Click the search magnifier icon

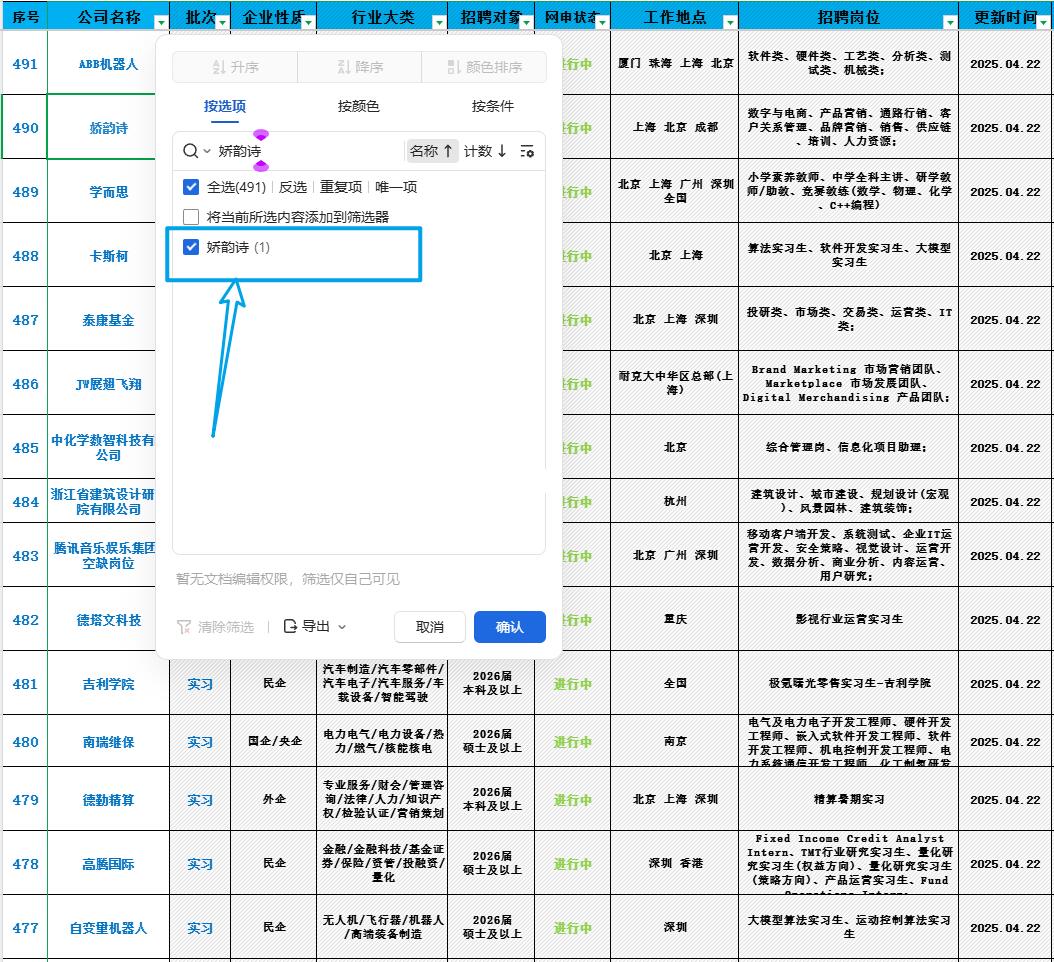190,151
